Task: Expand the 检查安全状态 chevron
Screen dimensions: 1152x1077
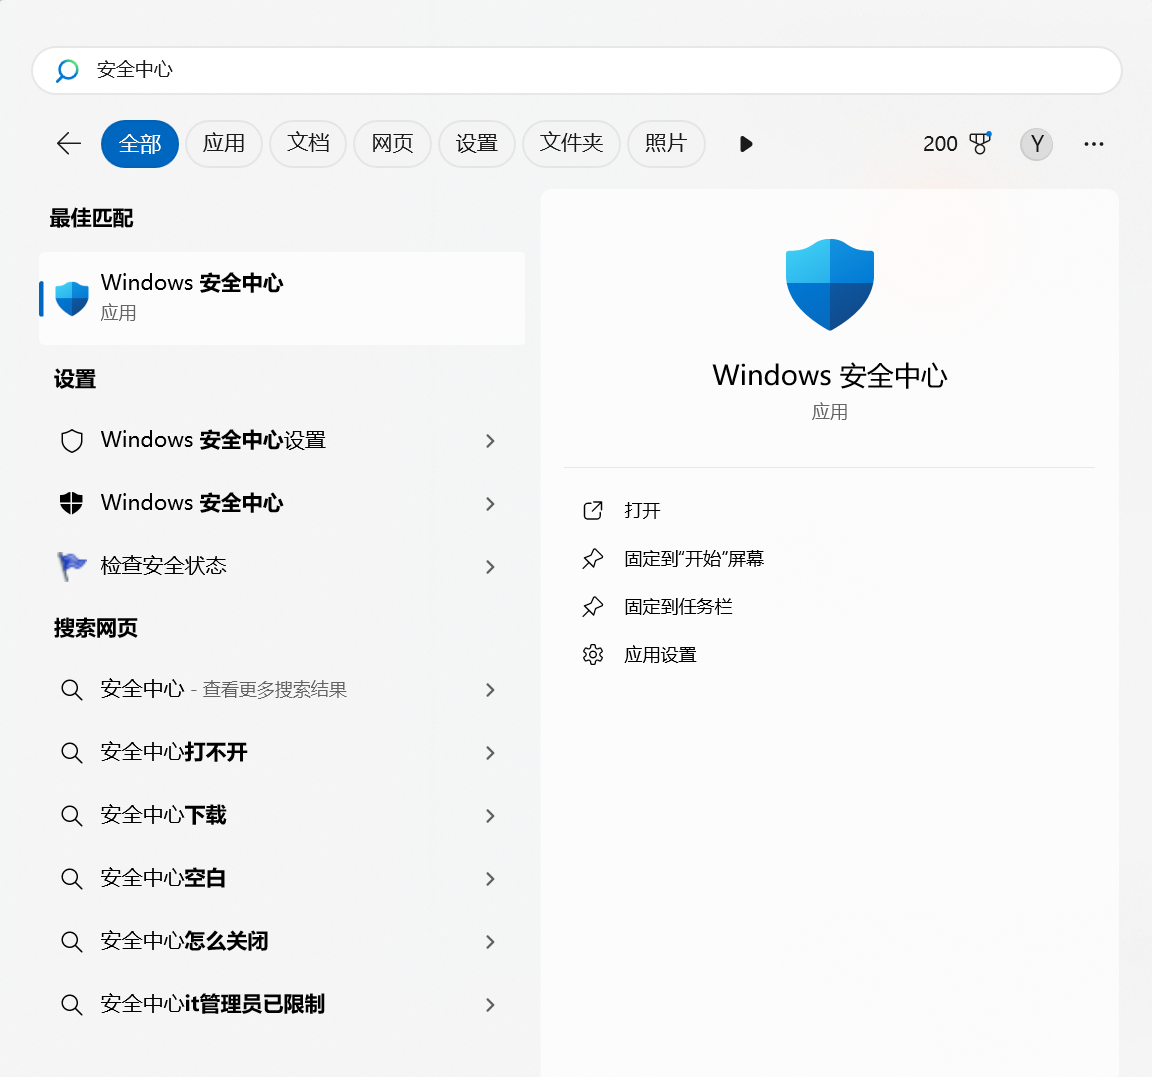Action: click(x=490, y=567)
